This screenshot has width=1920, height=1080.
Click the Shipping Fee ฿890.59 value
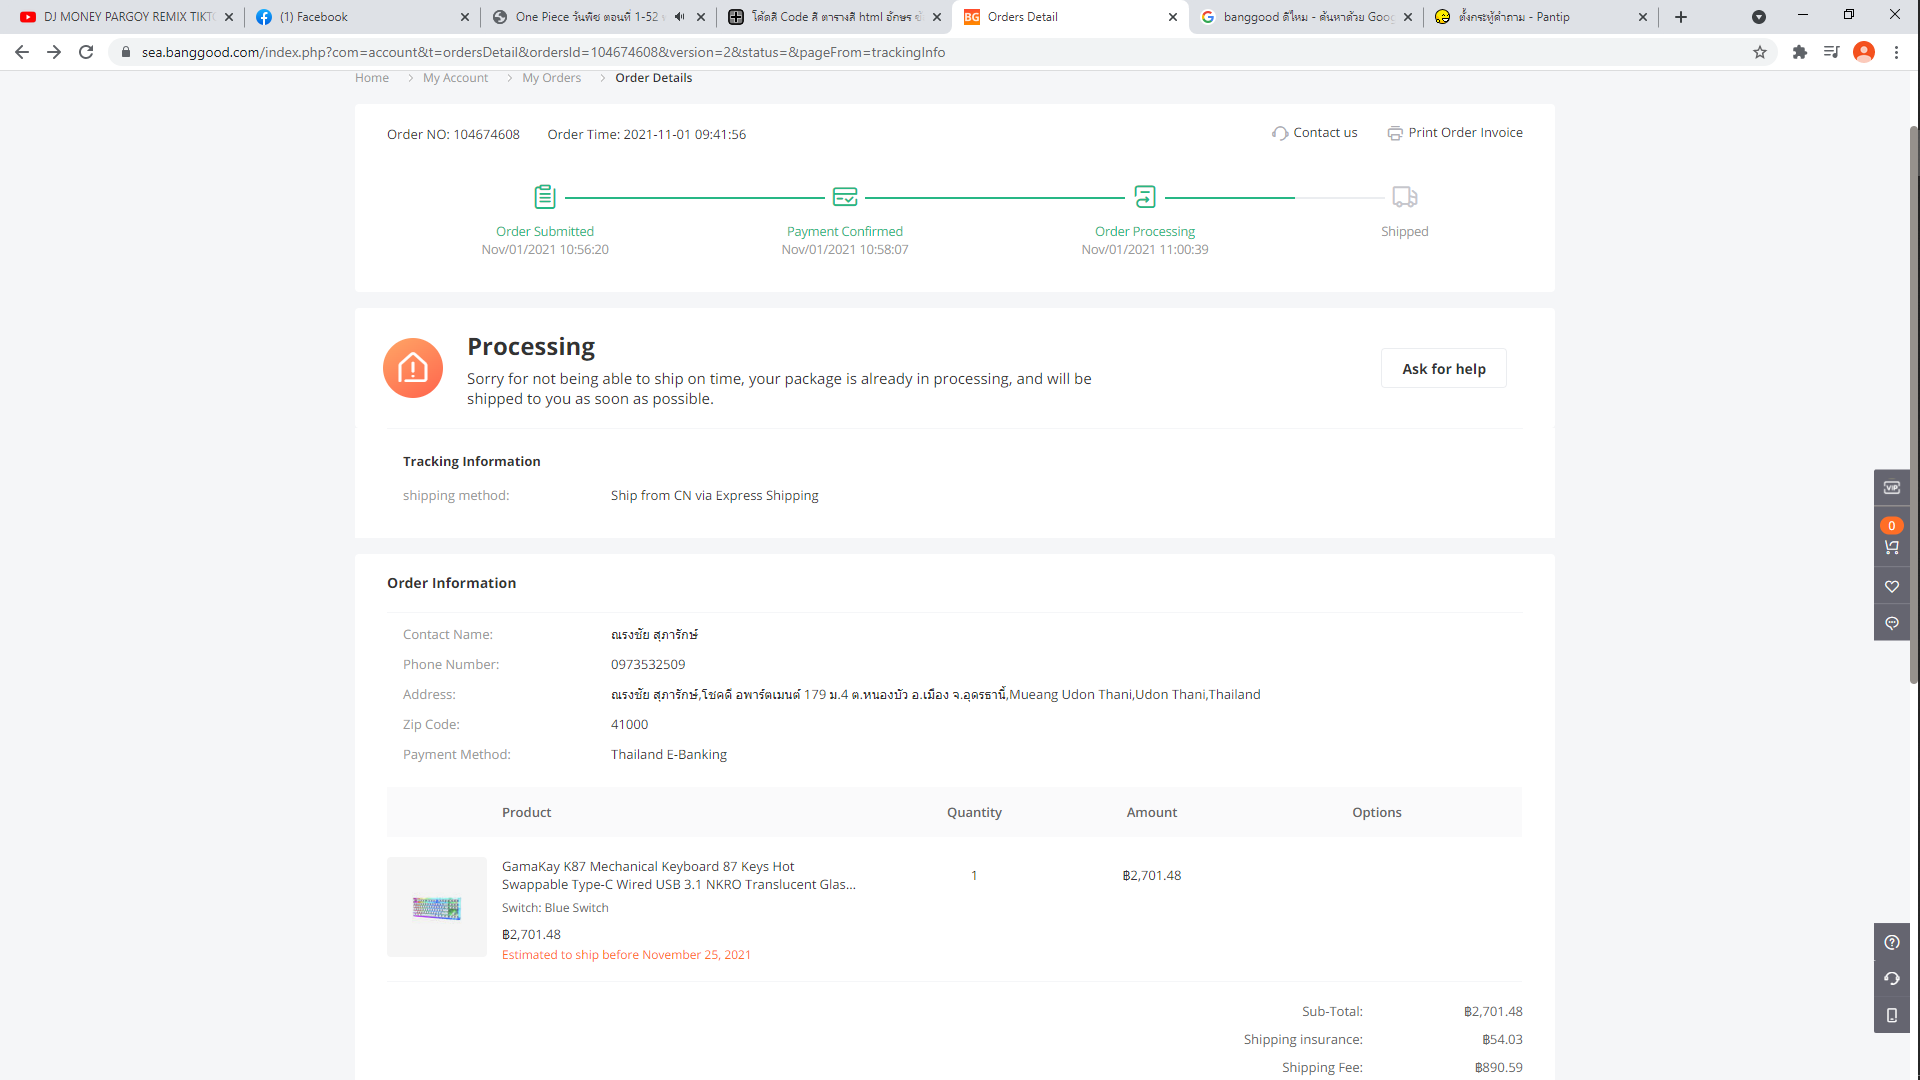coord(1498,1068)
